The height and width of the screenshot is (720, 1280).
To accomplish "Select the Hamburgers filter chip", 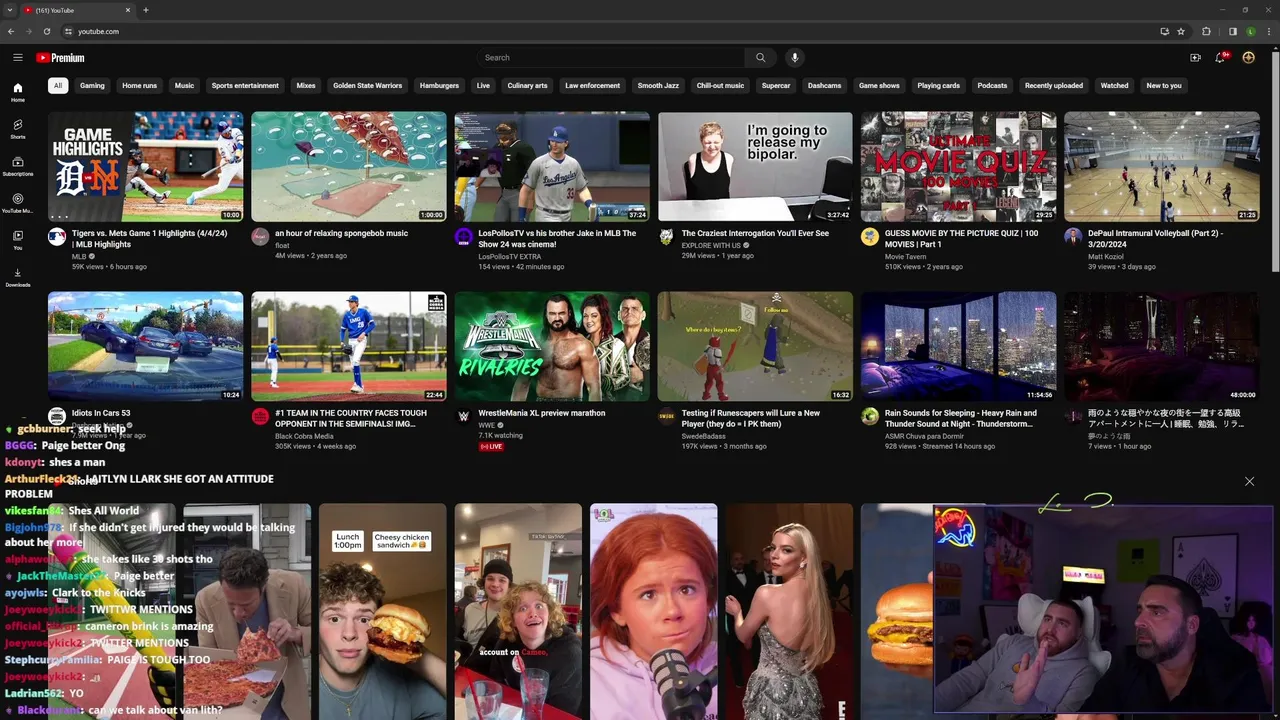I will point(439,86).
